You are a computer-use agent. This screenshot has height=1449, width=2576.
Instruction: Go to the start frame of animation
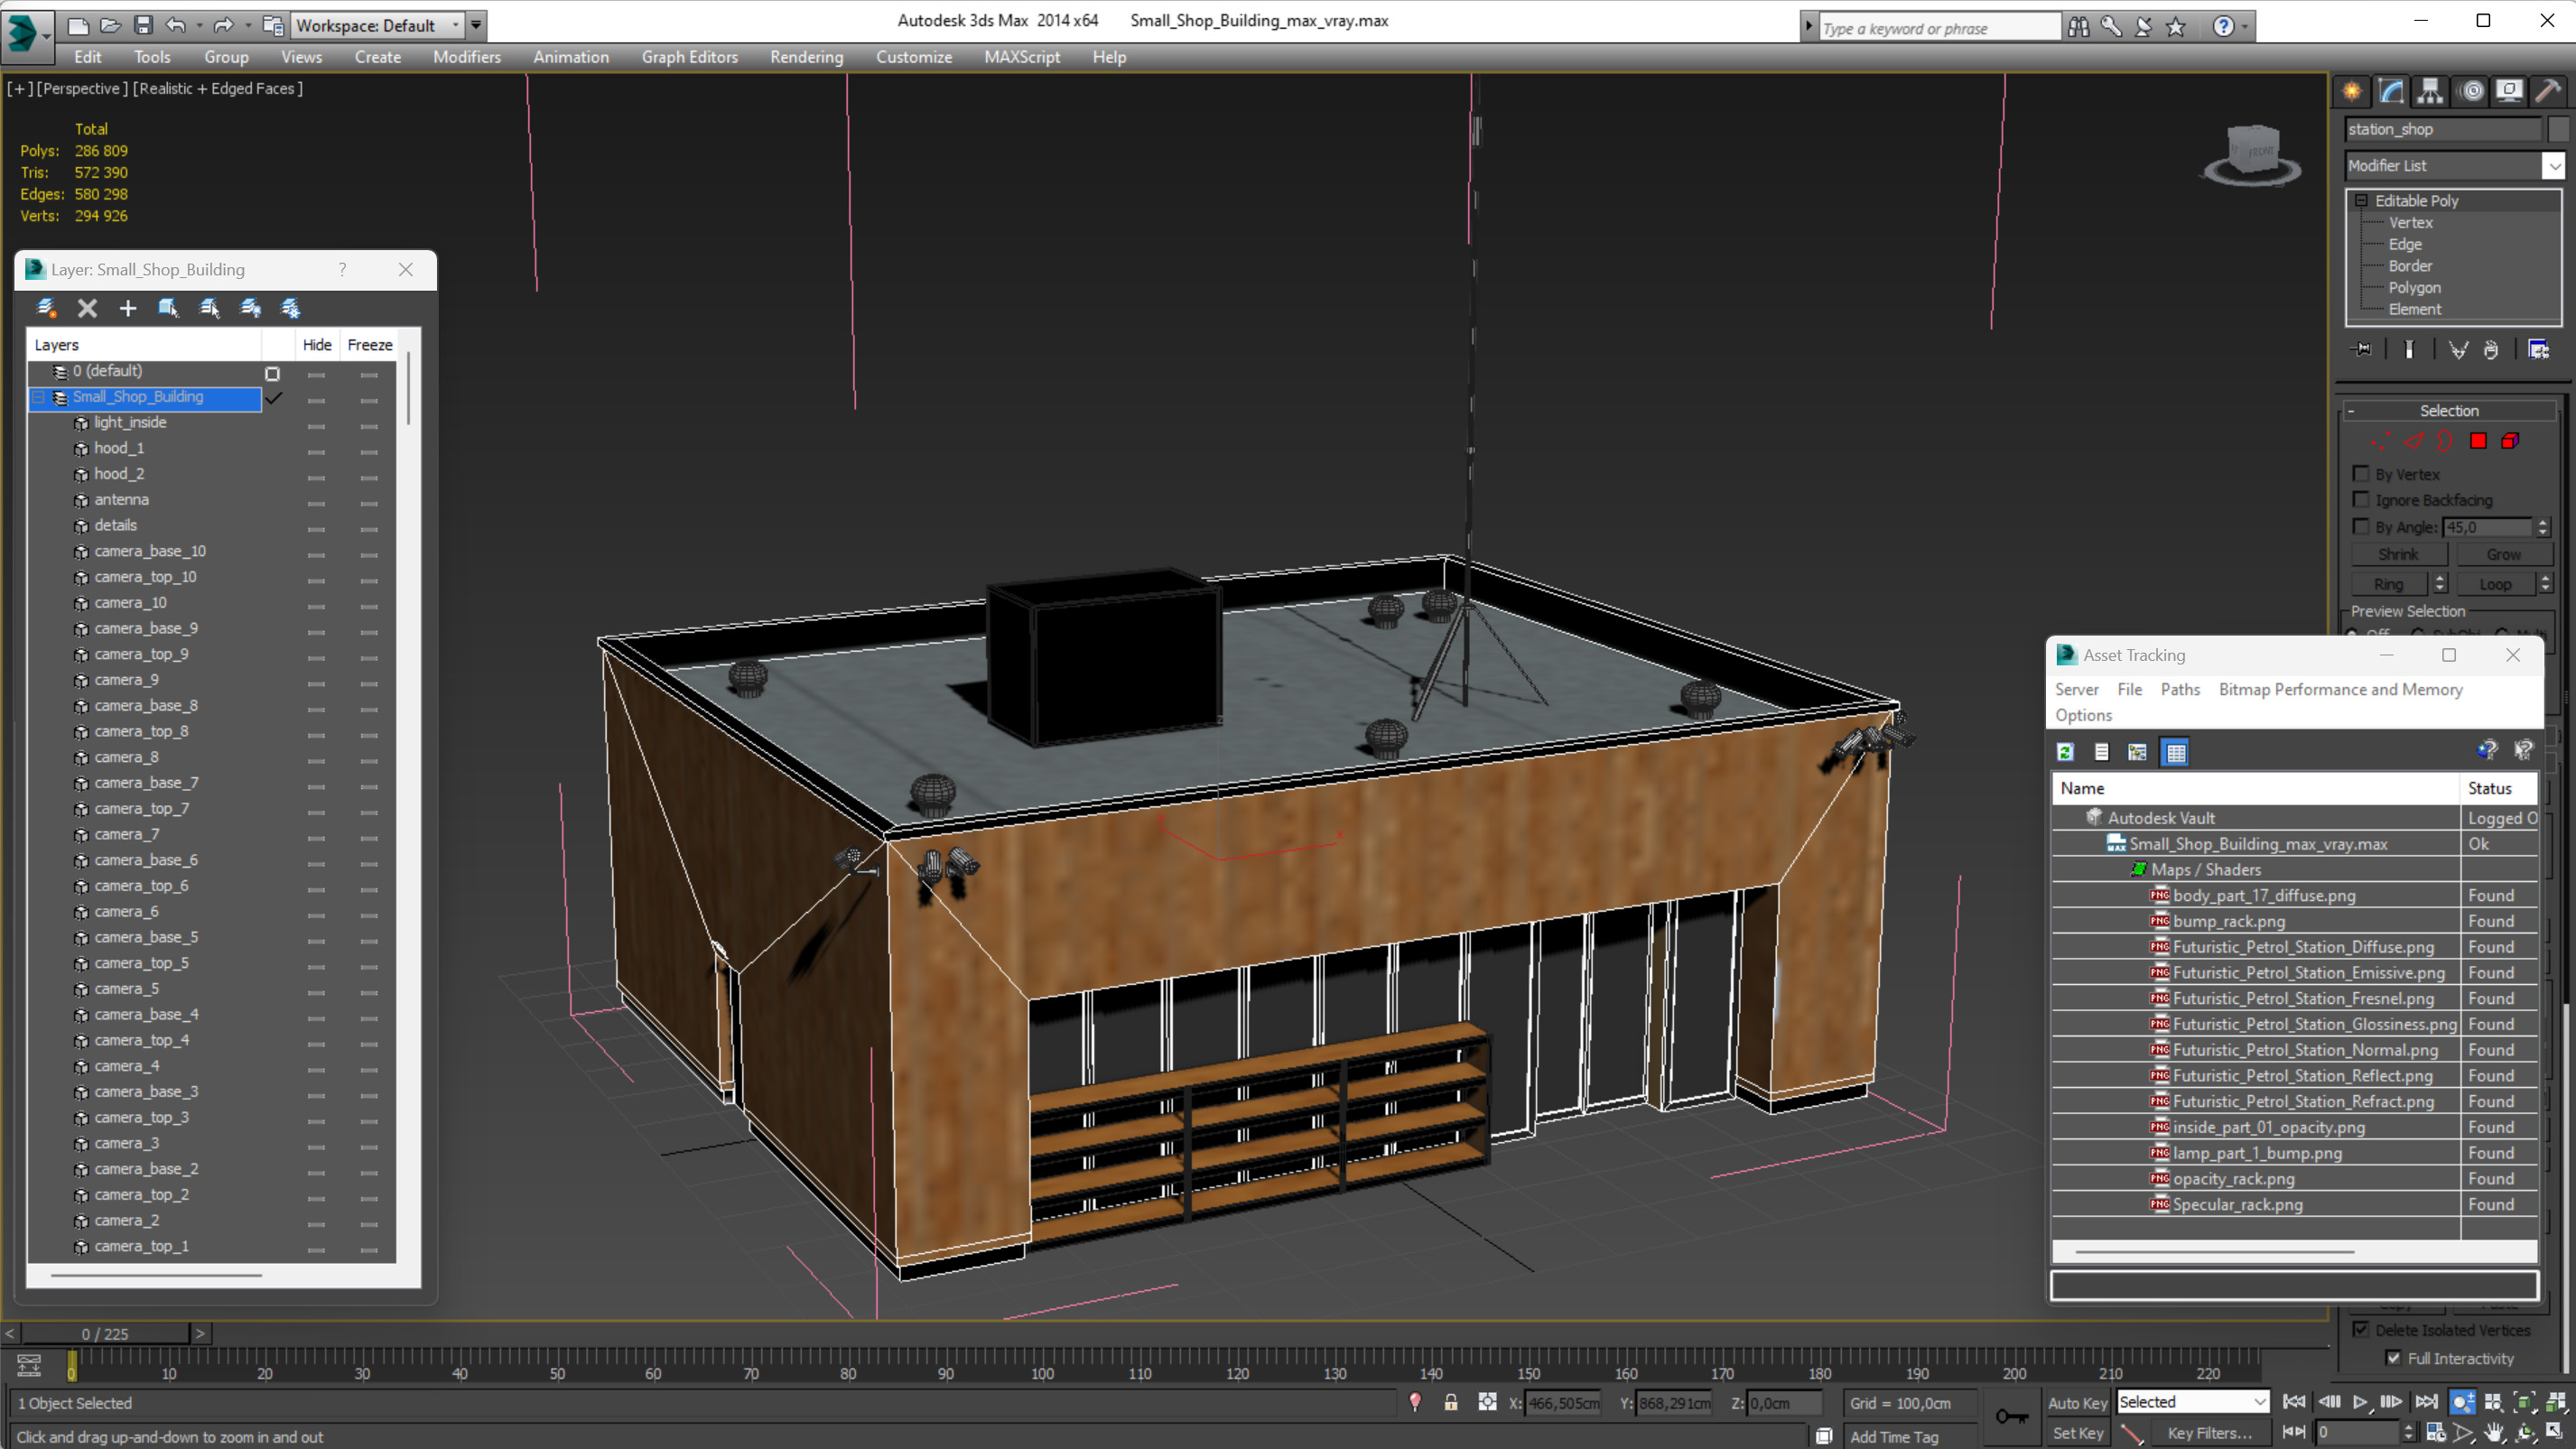pyautogui.click(x=2294, y=1402)
